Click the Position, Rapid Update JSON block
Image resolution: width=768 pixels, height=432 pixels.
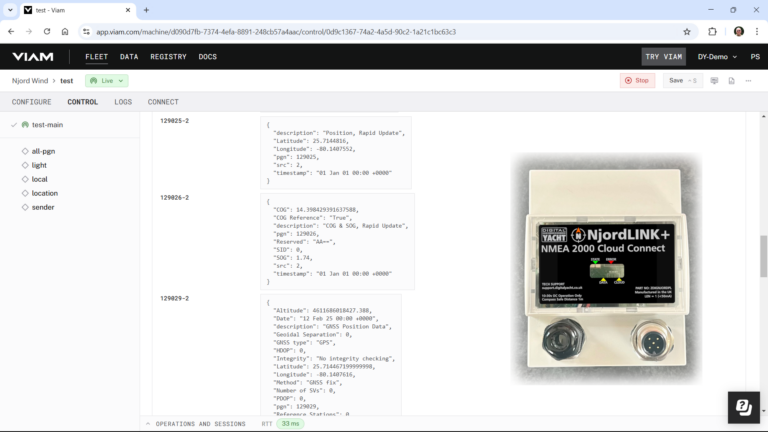[x=336, y=153]
